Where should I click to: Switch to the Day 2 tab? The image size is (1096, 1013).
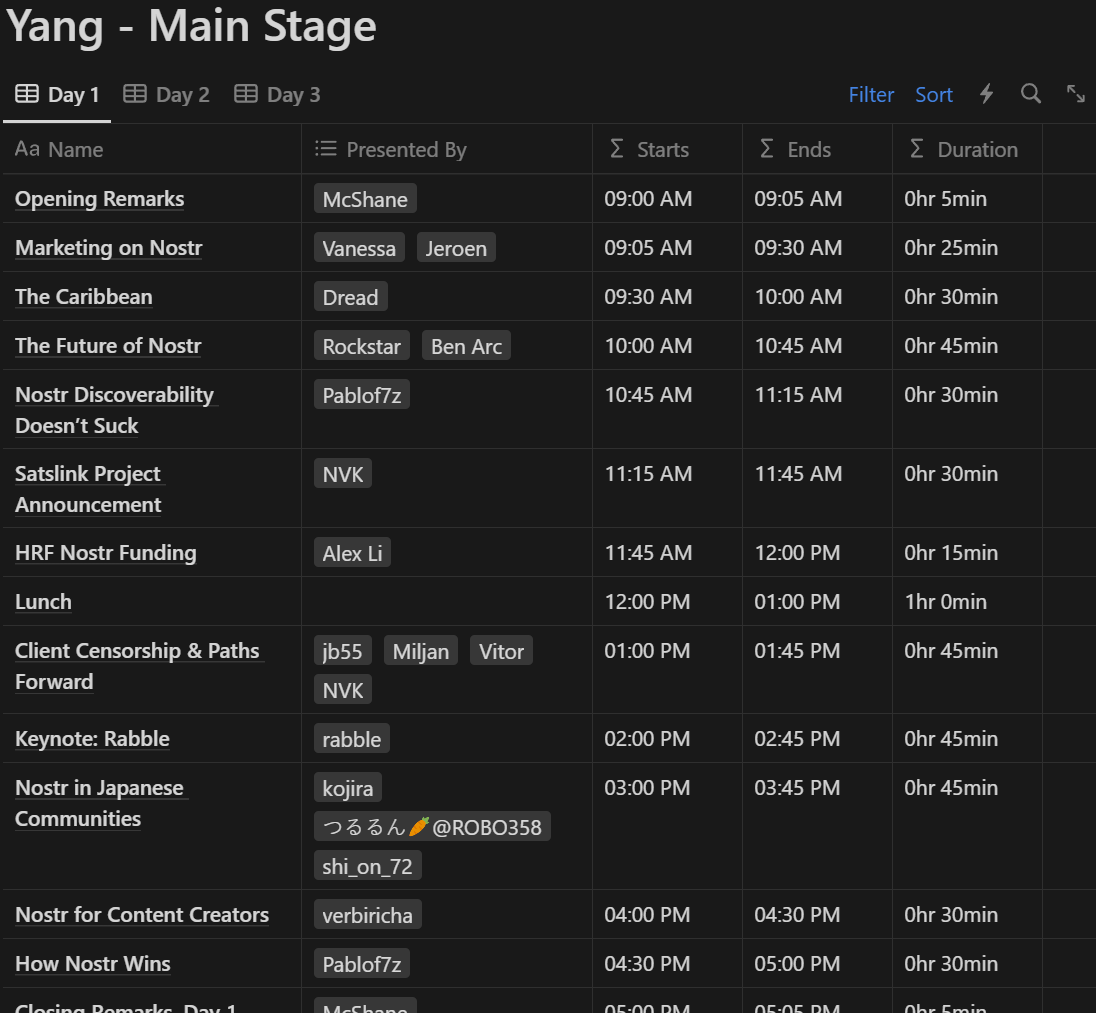click(167, 95)
